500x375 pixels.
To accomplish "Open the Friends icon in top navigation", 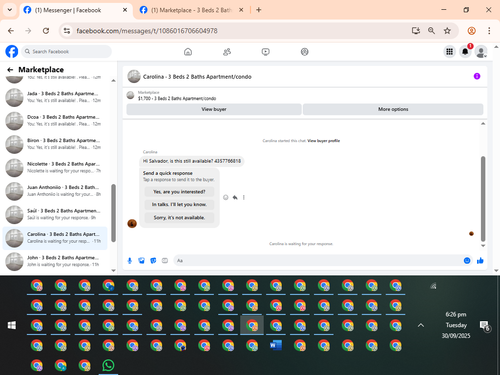I will coord(227,52).
